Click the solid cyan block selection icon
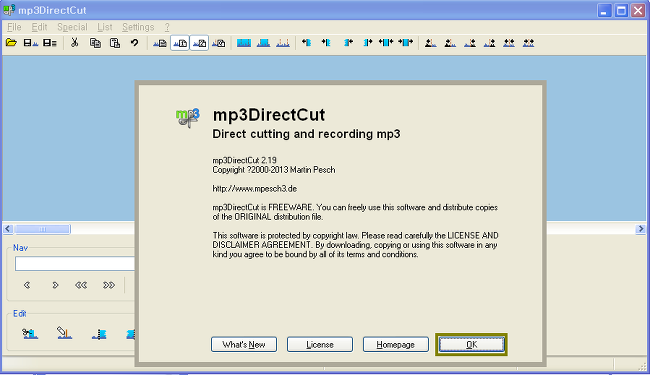 [244, 43]
